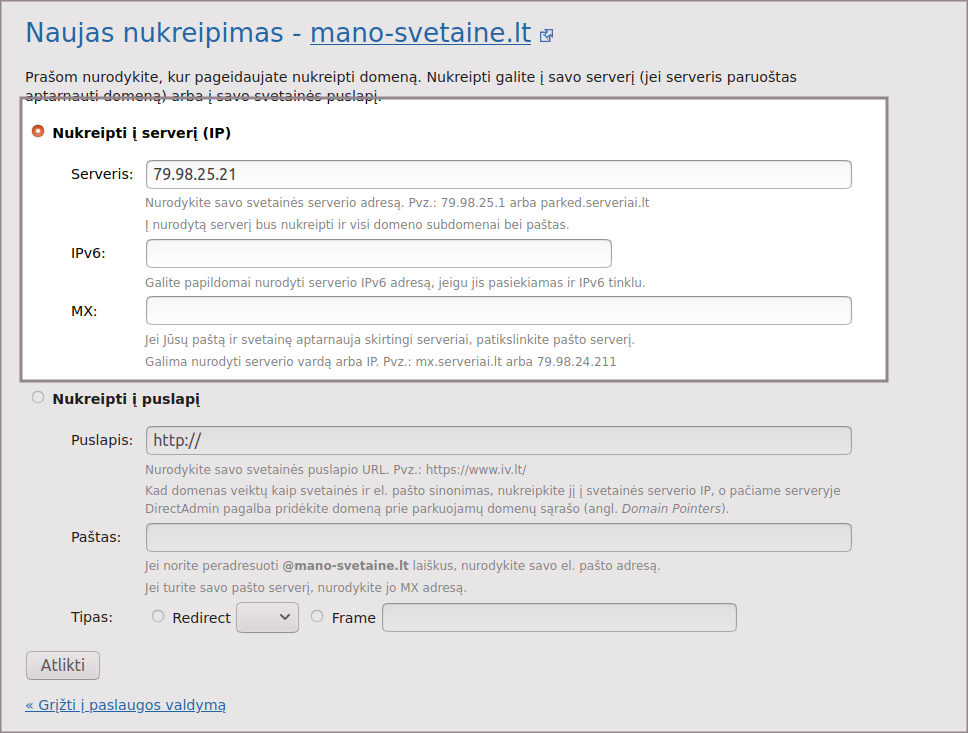Click the Frame title text field
Image resolution: width=968 pixels, height=733 pixels.
(559, 618)
